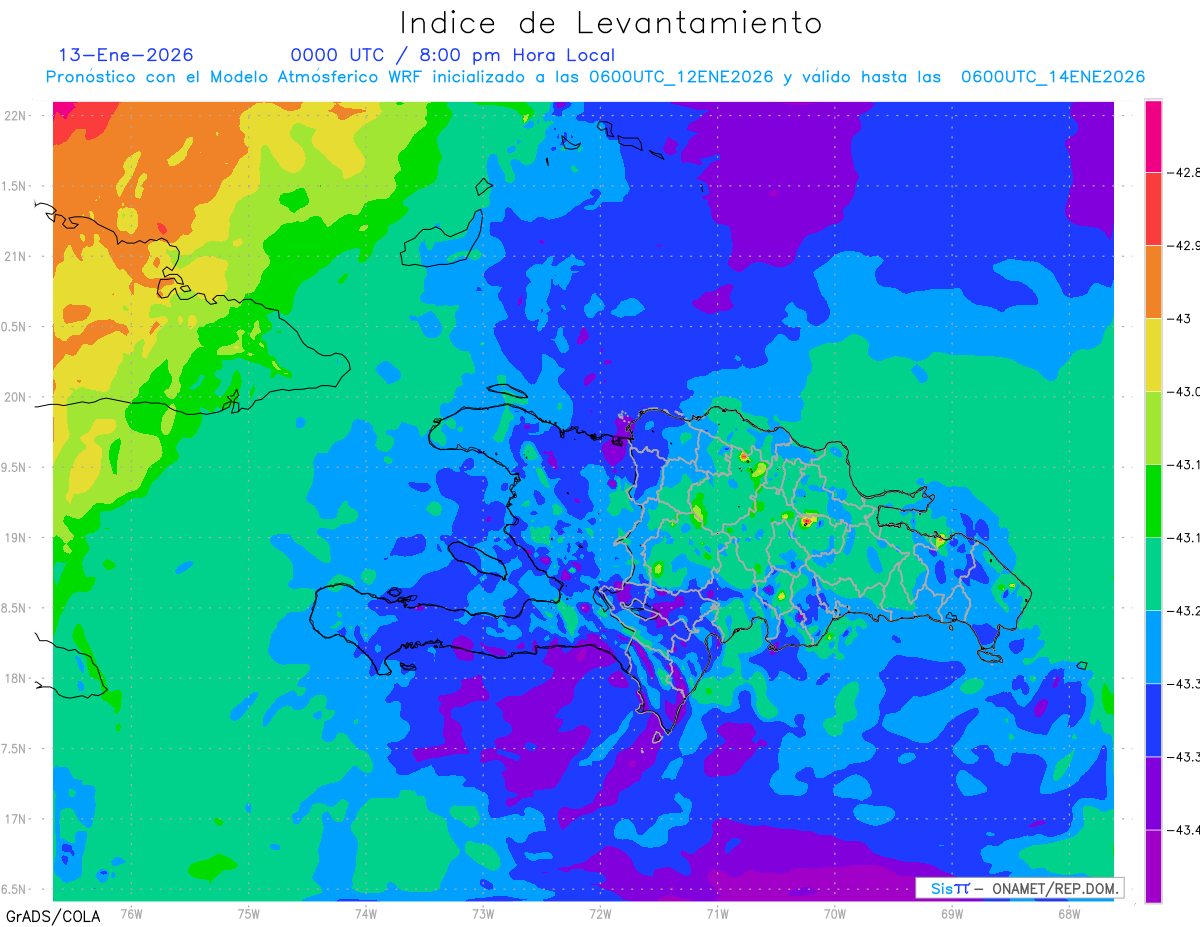This screenshot has width=1200, height=927.
Task: Pick the light blue legend swatch
Action: tap(1153, 646)
